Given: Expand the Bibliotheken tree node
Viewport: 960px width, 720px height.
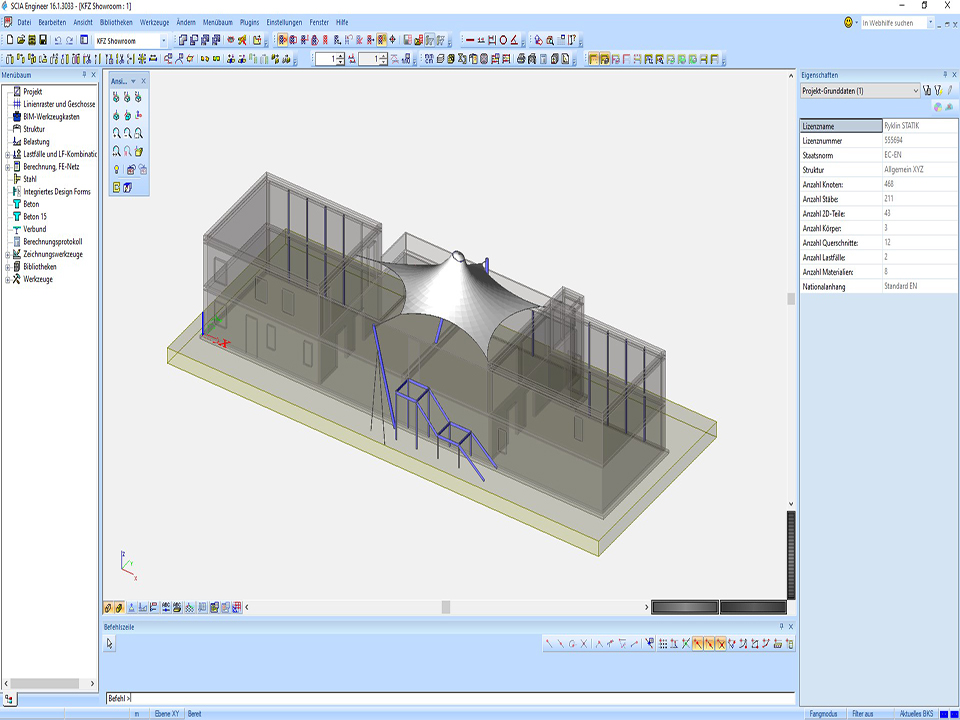Looking at the screenshot, I should (x=8, y=267).
